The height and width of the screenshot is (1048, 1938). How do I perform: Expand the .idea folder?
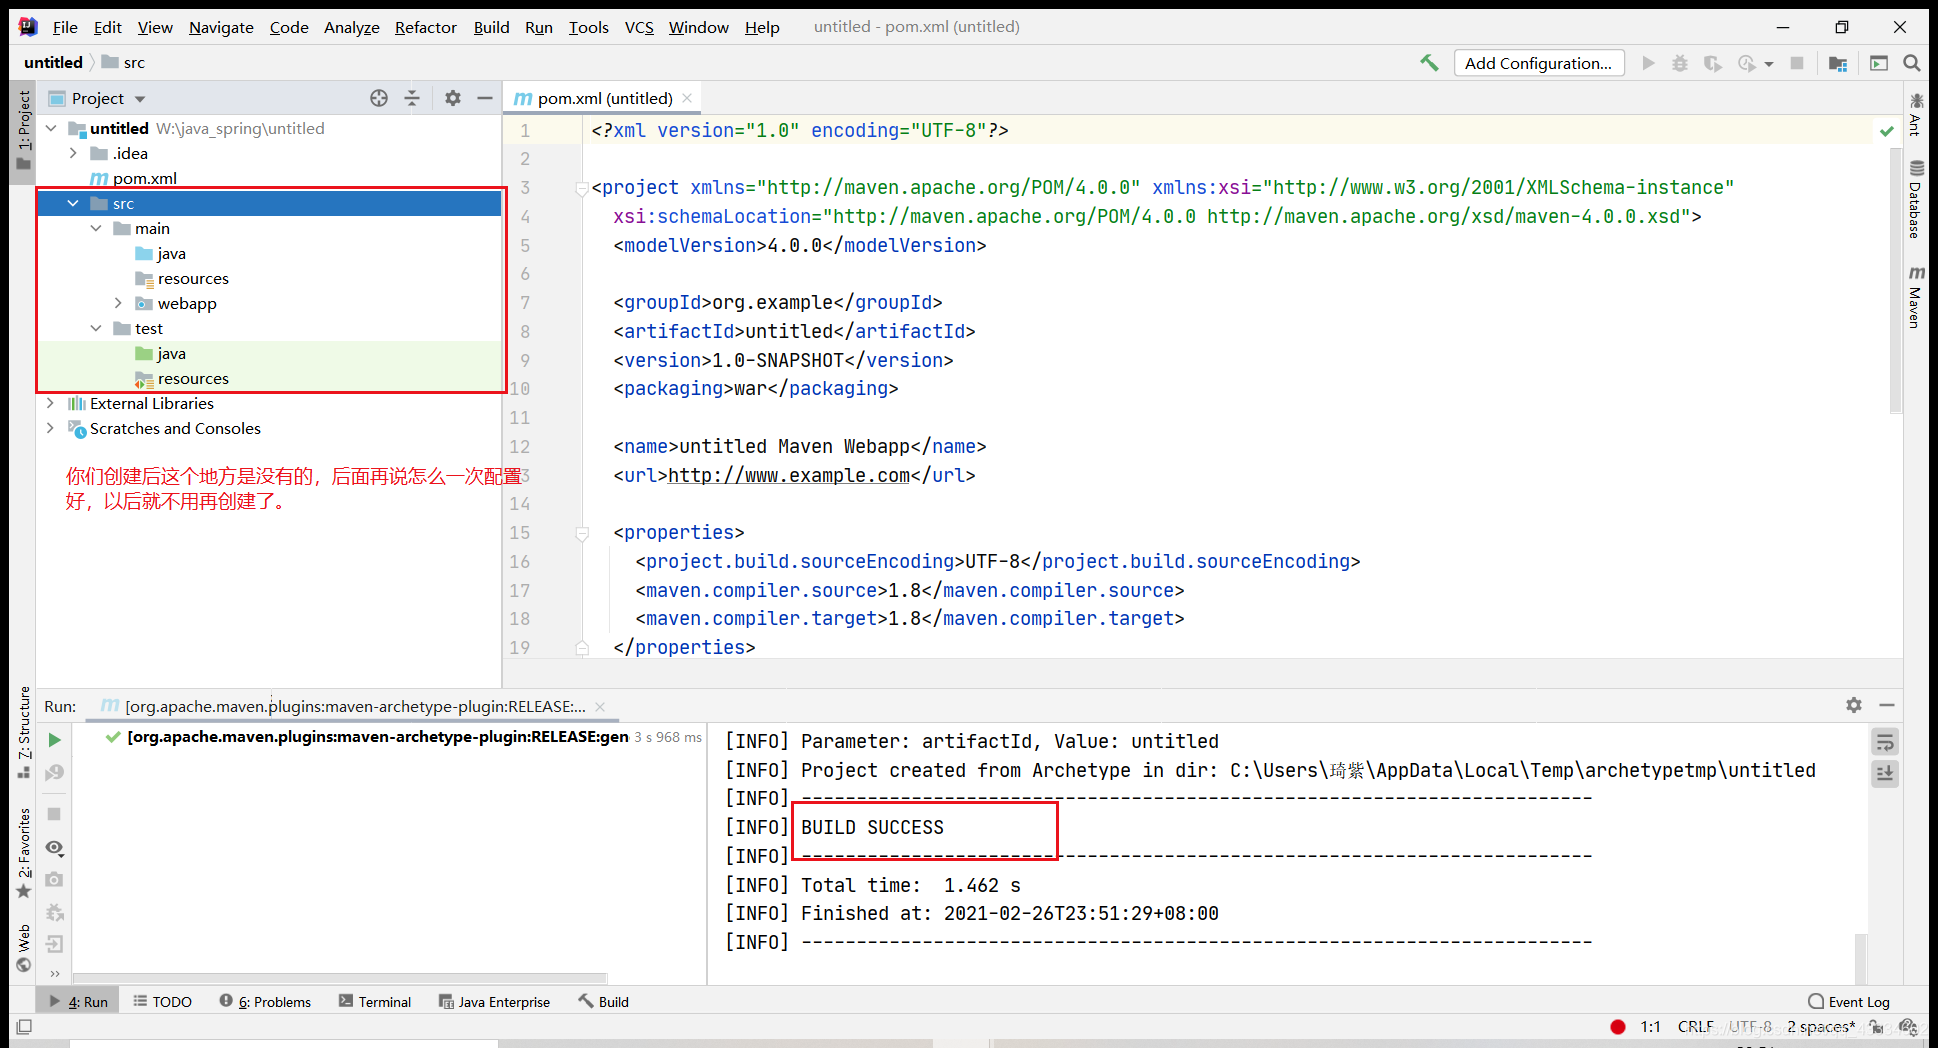click(73, 153)
